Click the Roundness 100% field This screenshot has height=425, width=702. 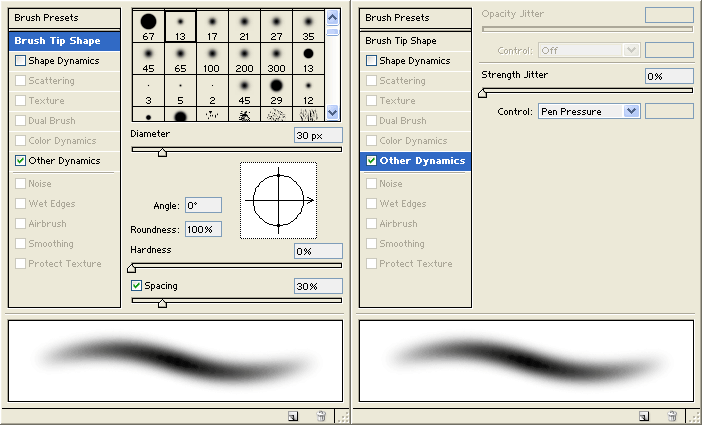coord(203,229)
